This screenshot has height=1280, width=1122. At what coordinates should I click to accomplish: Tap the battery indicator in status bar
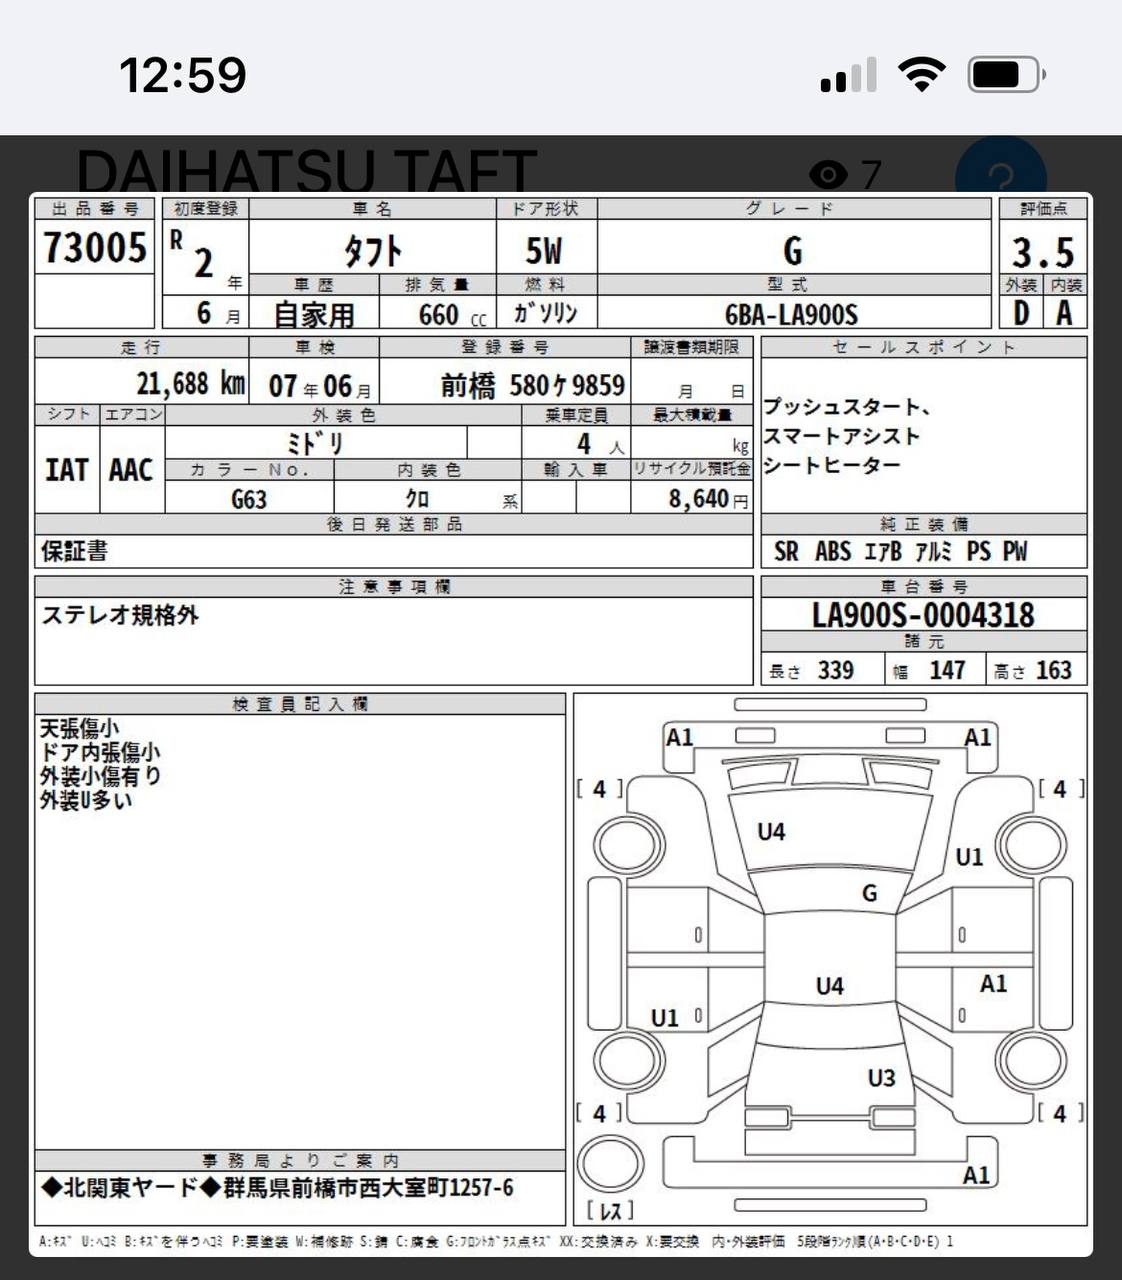pos(1007,74)
